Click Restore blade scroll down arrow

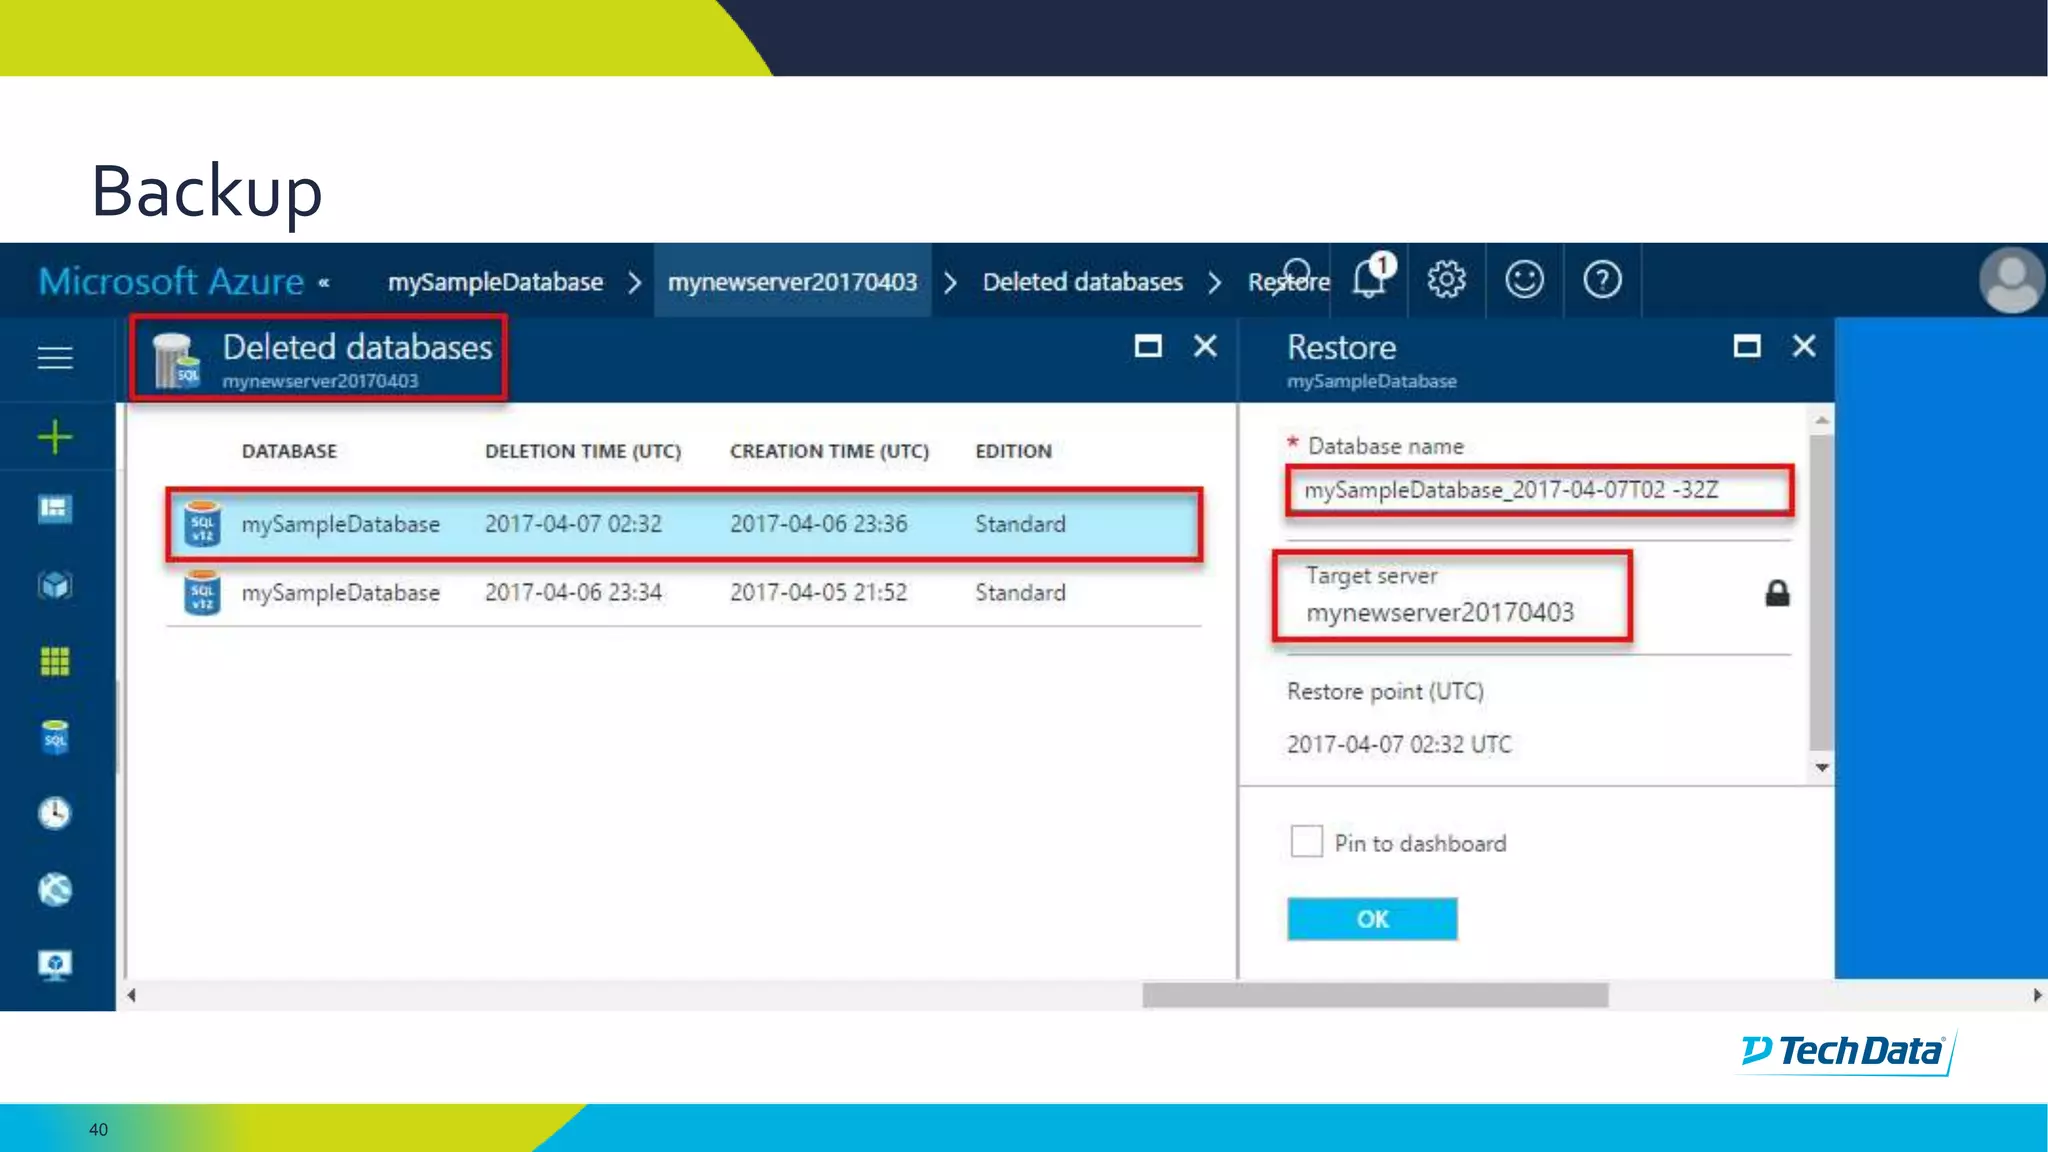pyautogui.click(x=1822, y=767)
